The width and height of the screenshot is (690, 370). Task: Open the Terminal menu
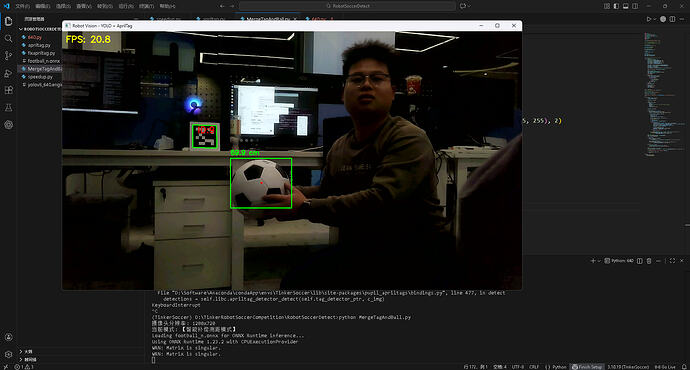(147, 6)
